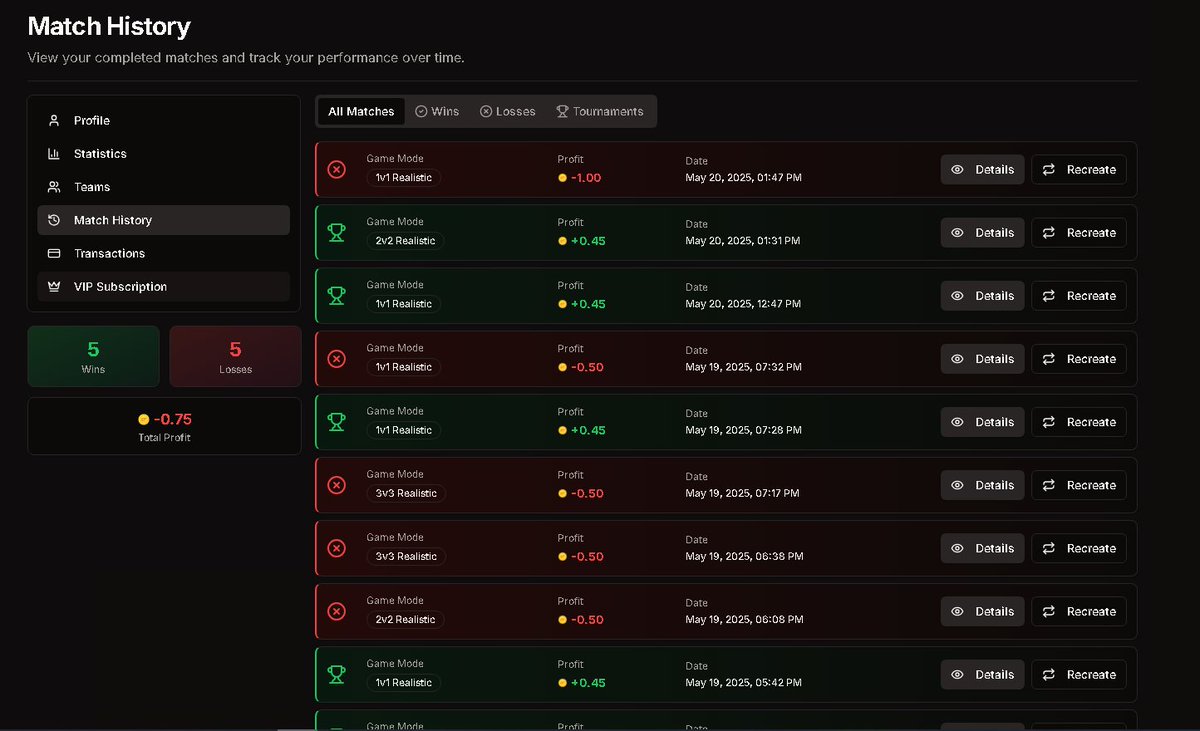The height and width of the screenshot is (731, 1200).
Task: Switch to the Losses tab
Action: click(508, 112)
